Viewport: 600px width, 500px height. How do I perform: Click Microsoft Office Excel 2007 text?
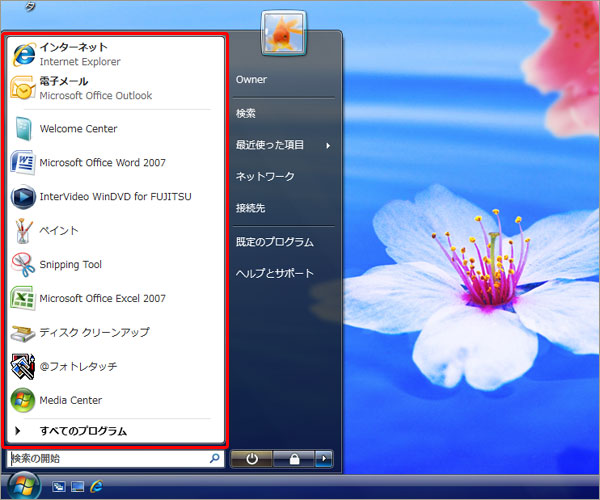[x=103, y=298]
